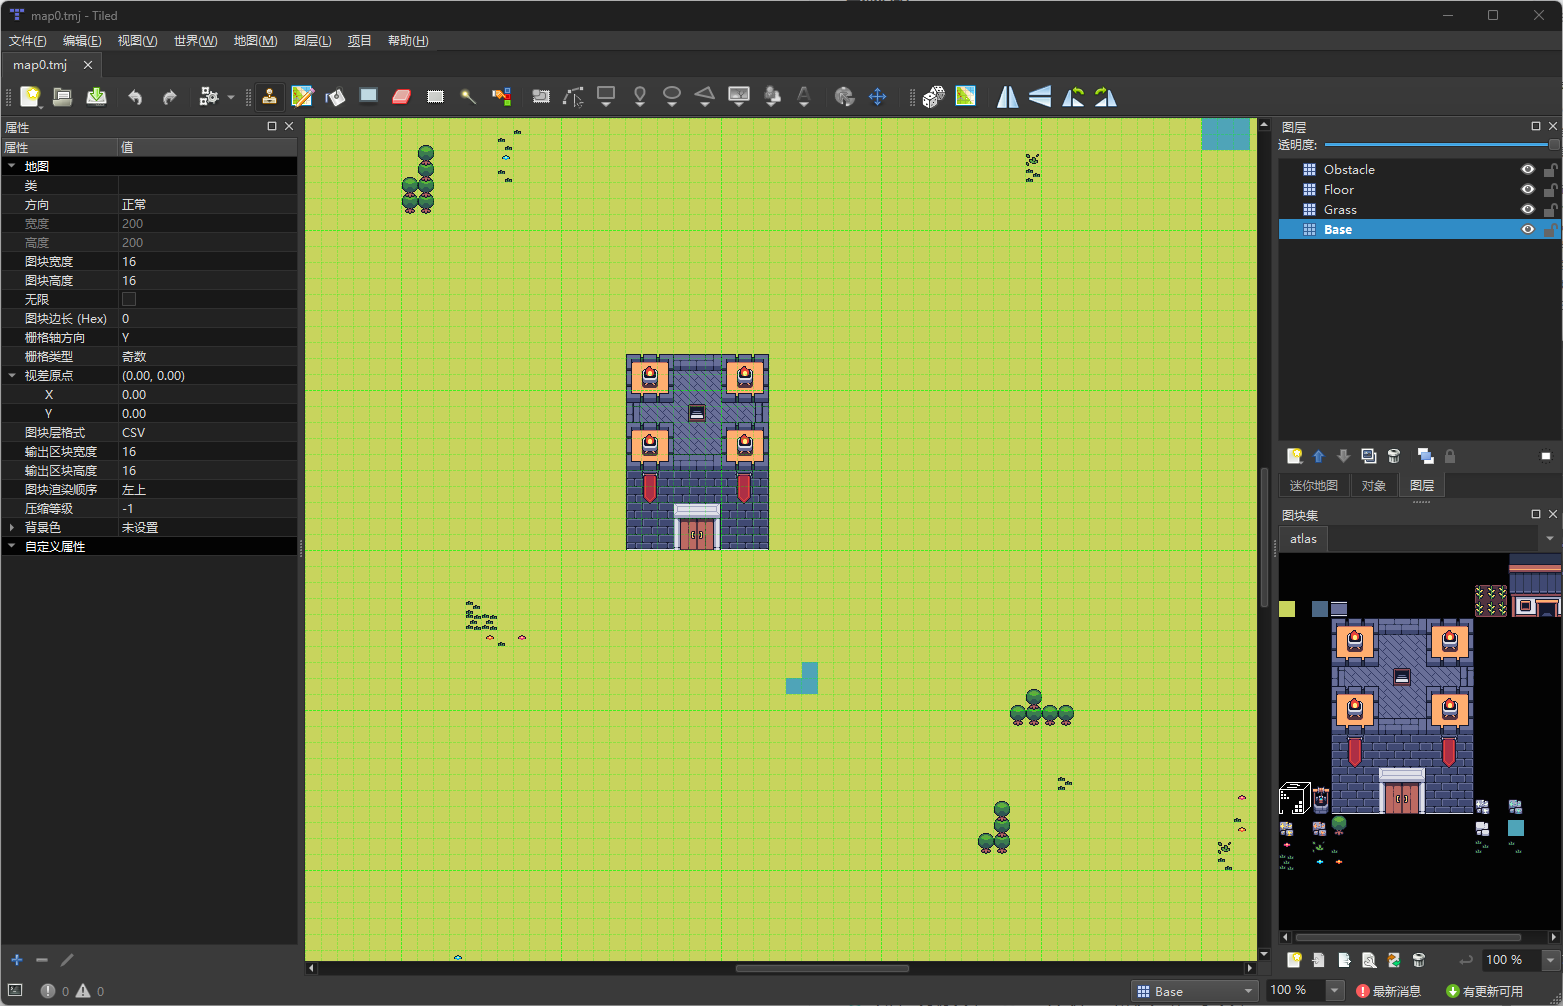Expand the 背景色 property row

click(x=12, y=528)
